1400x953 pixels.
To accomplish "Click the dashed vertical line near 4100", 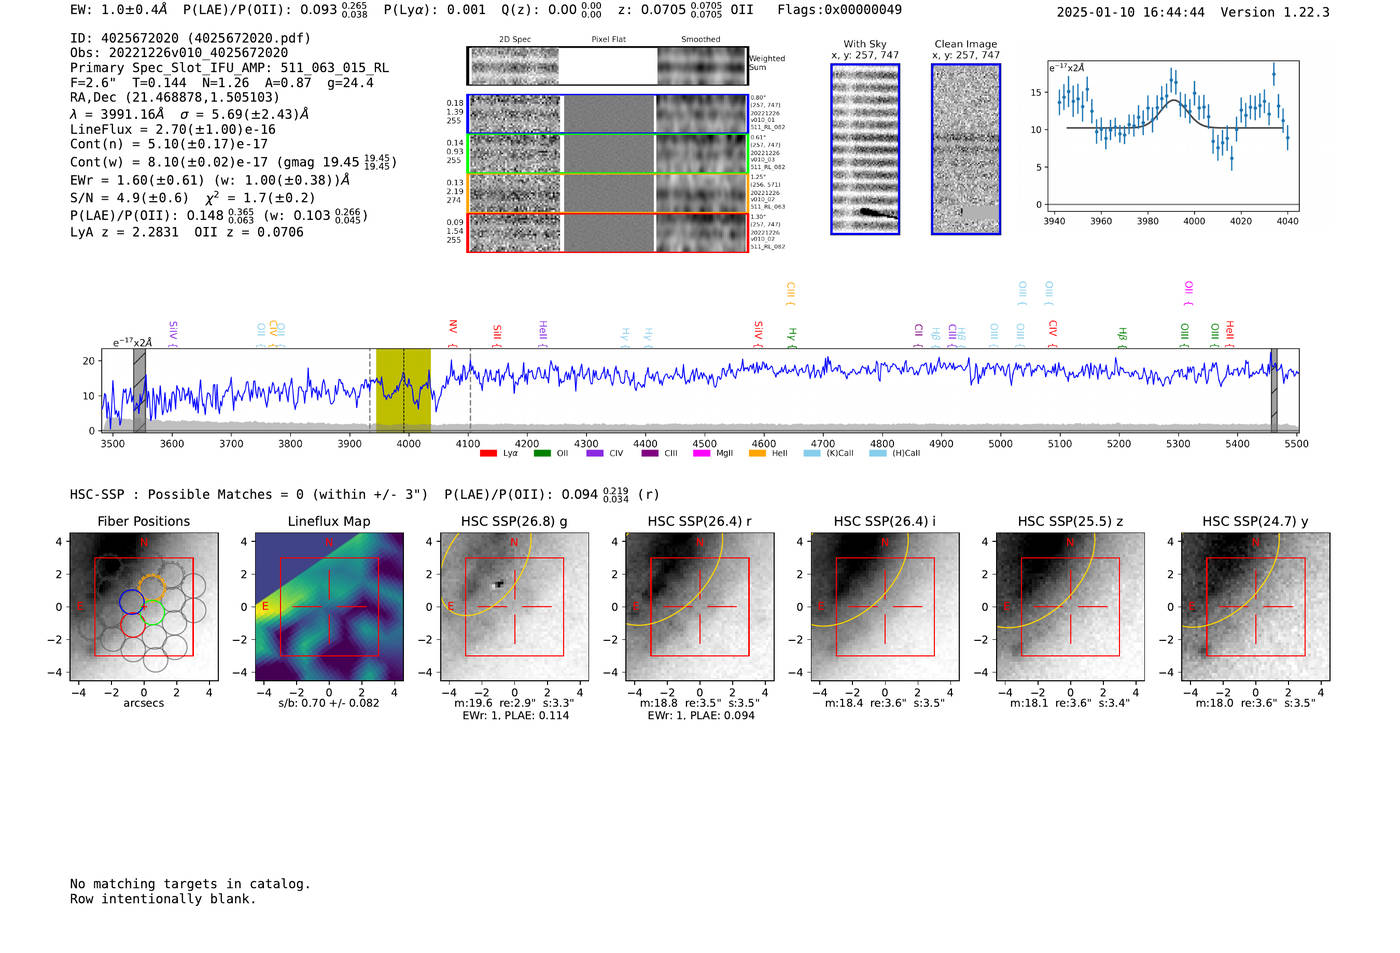I will point(470,390).
